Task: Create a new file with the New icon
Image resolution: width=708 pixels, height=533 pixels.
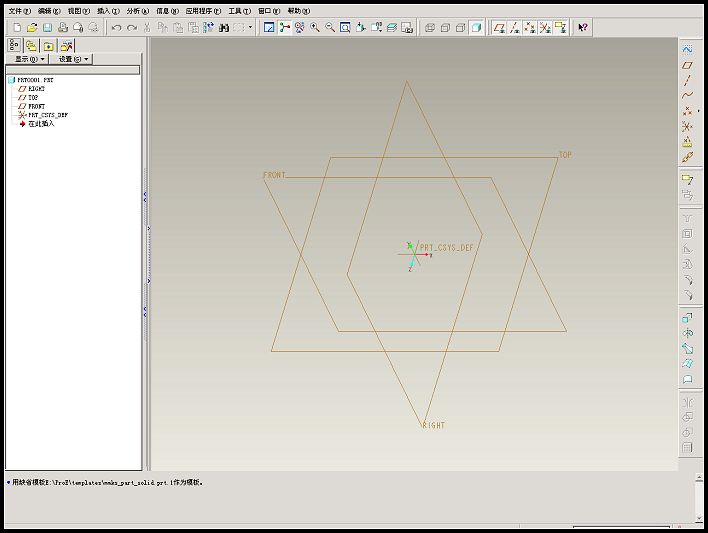Action: 17,28
